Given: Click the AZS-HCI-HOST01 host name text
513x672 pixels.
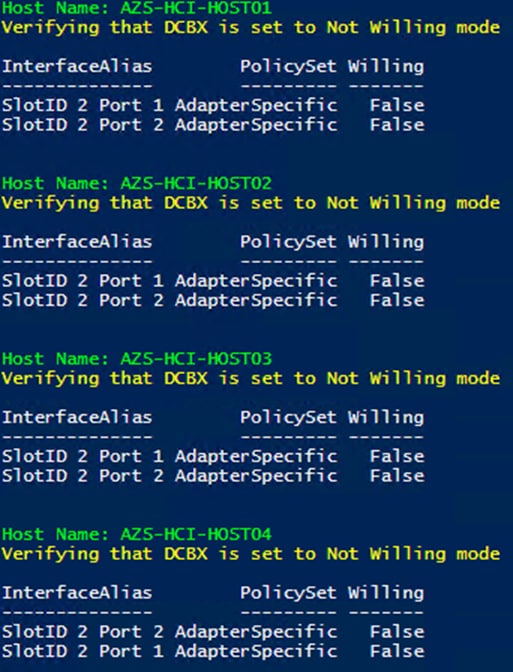Looking at the screenshot, I should pos(195,8).
